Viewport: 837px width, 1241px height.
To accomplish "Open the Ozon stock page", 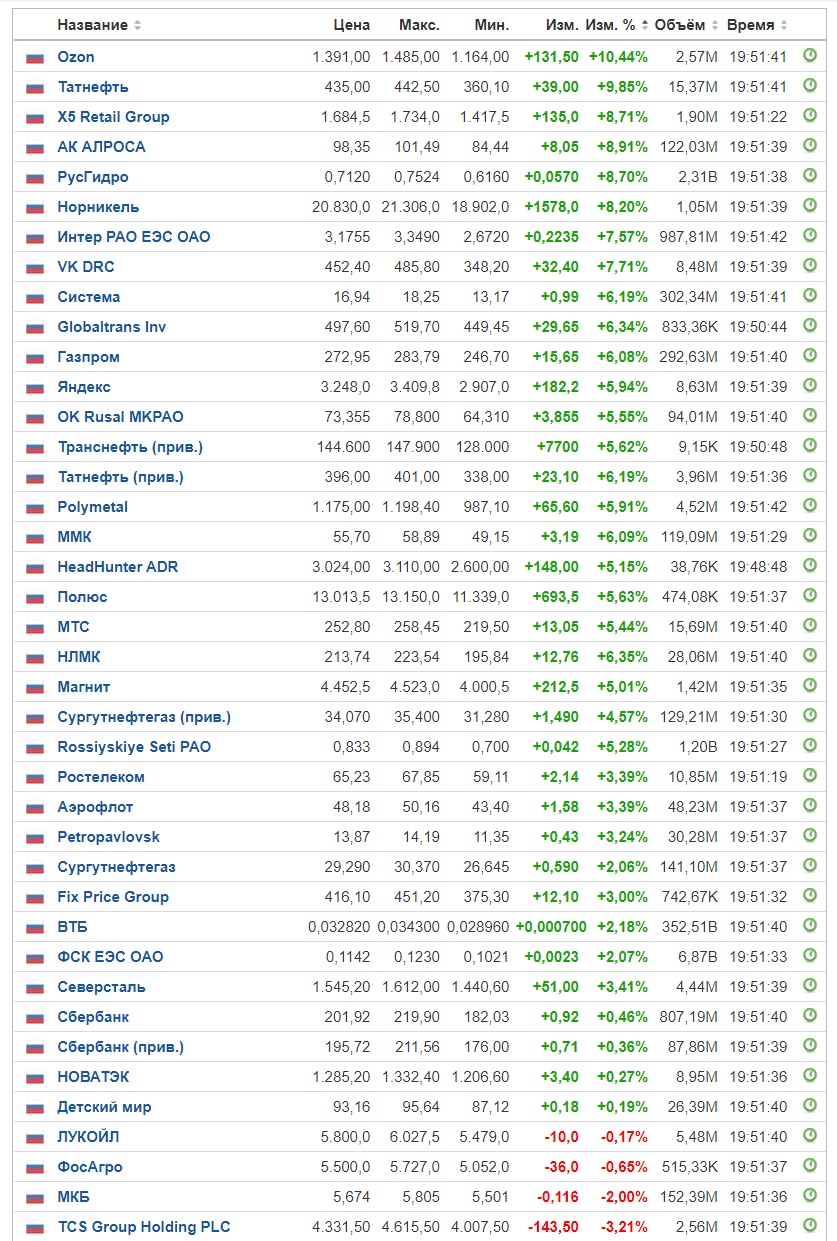I will pos(76,57).
